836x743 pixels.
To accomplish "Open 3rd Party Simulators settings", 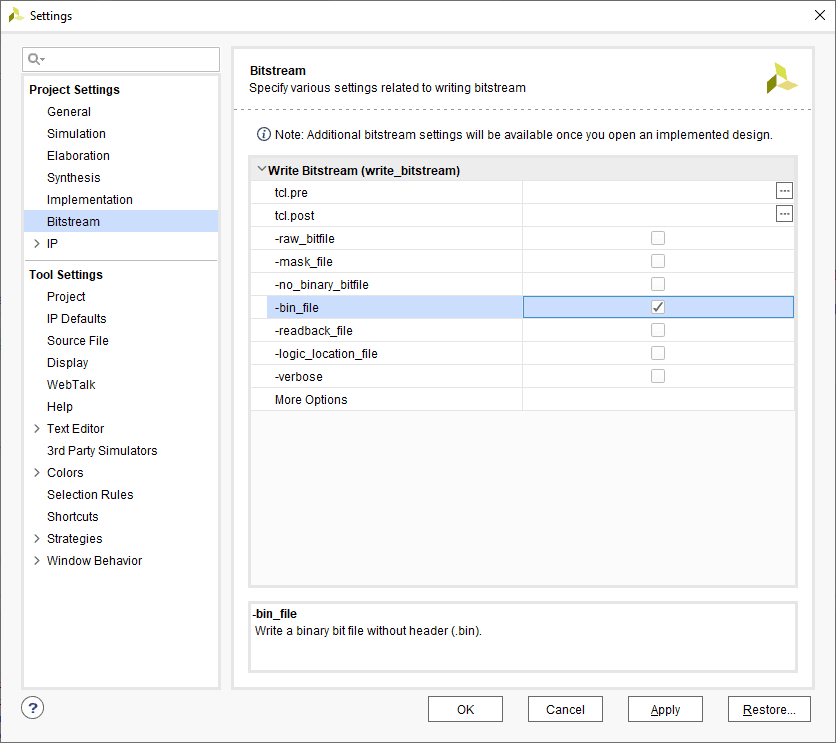I will [101, 451].
